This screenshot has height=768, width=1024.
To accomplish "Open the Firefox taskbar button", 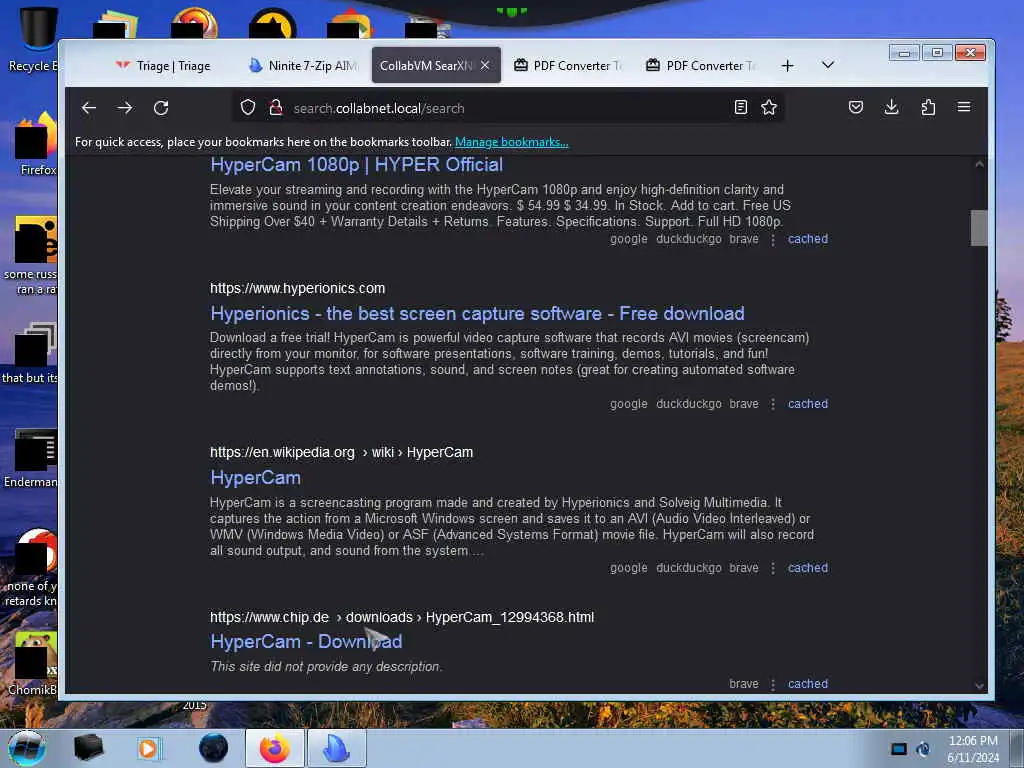I will pos(274,748).
